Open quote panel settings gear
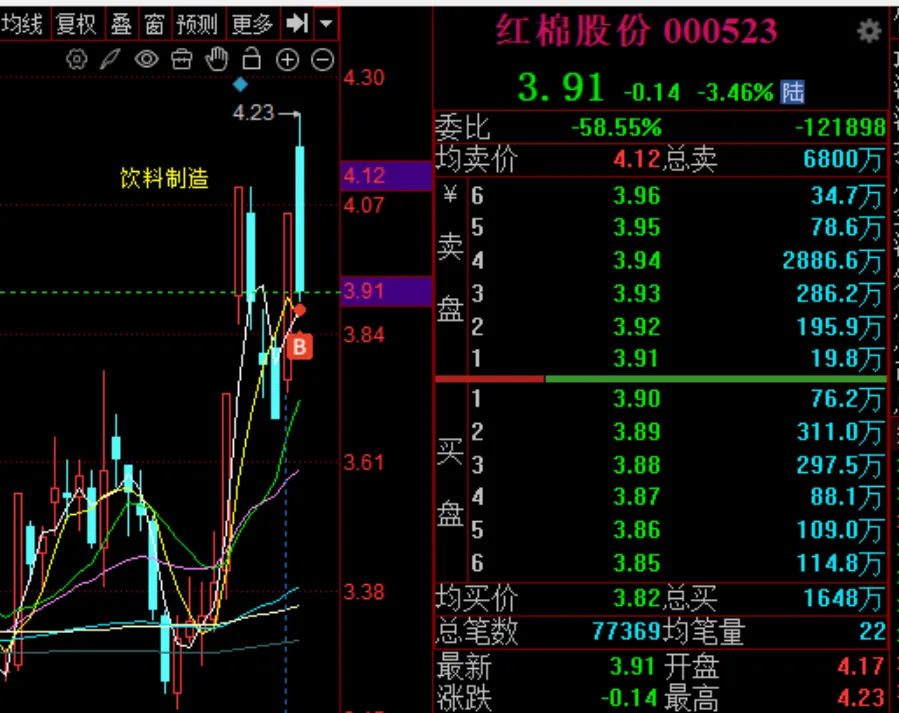This screenshot has width=899, height=713. (x=869, y=31)
